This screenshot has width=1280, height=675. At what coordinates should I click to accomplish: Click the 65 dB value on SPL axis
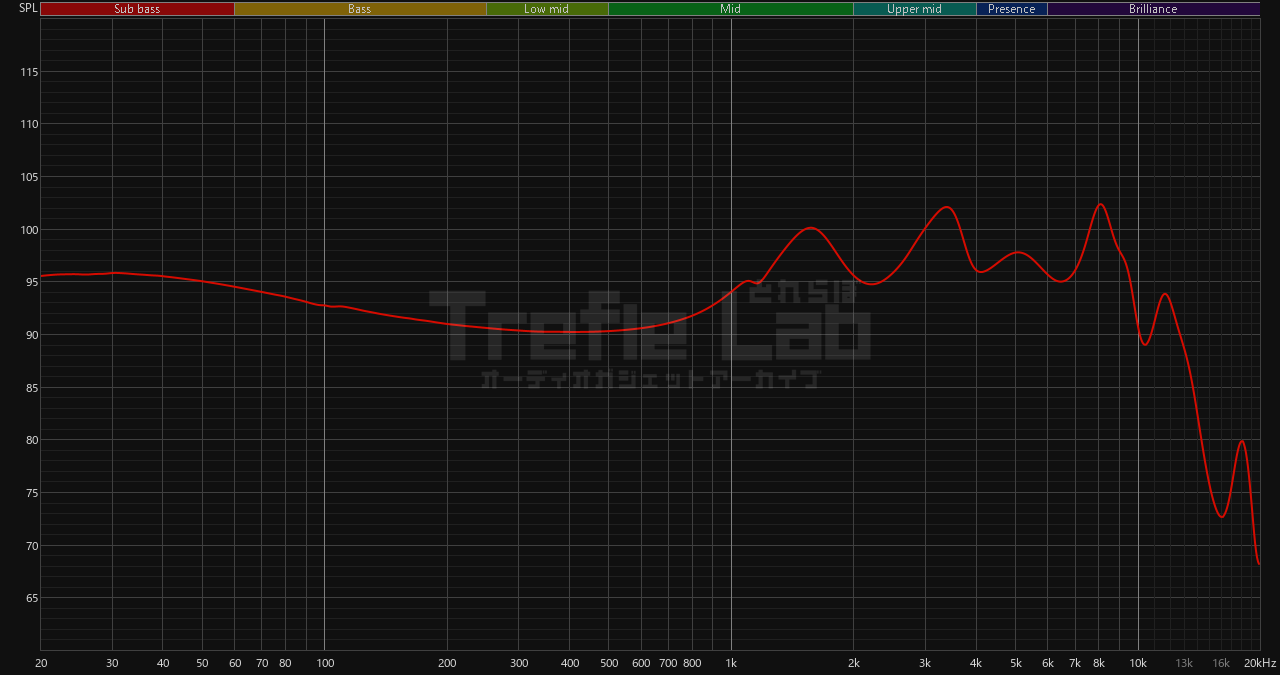(30, 599)
